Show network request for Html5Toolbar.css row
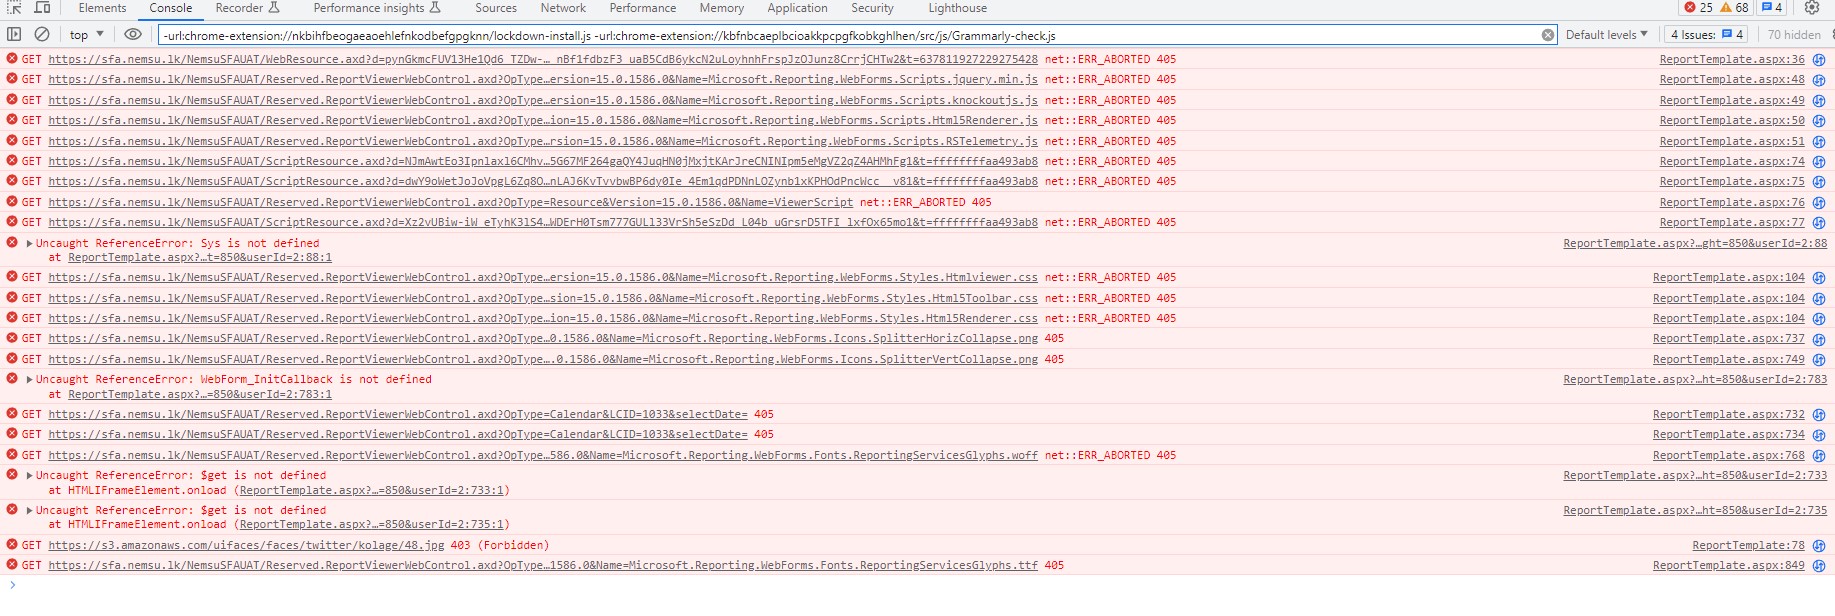The image size is (1835, 616). [x=1819, y=298]
